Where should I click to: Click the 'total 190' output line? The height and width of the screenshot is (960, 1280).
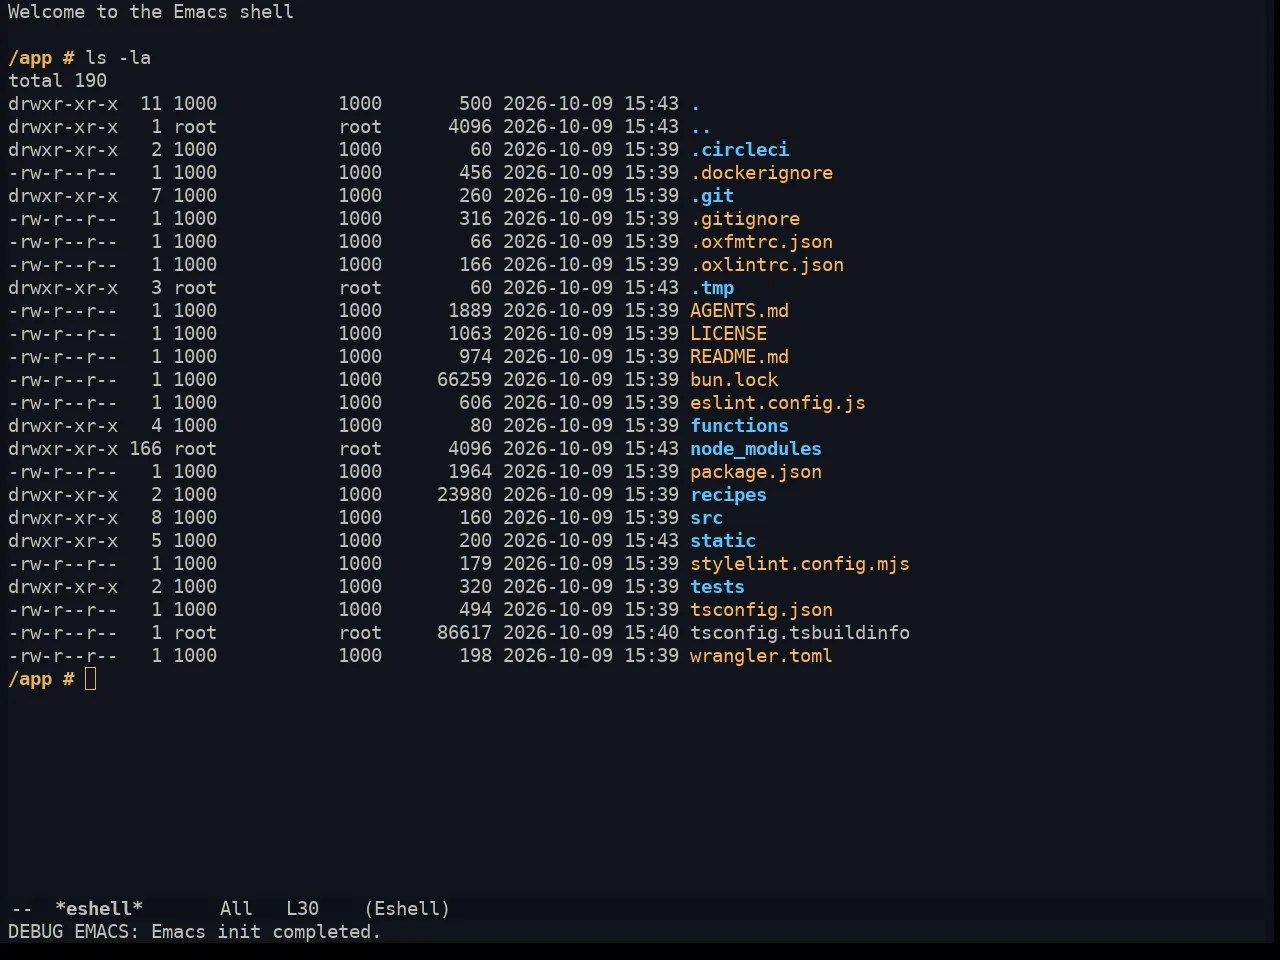click(x=58, y=81)
